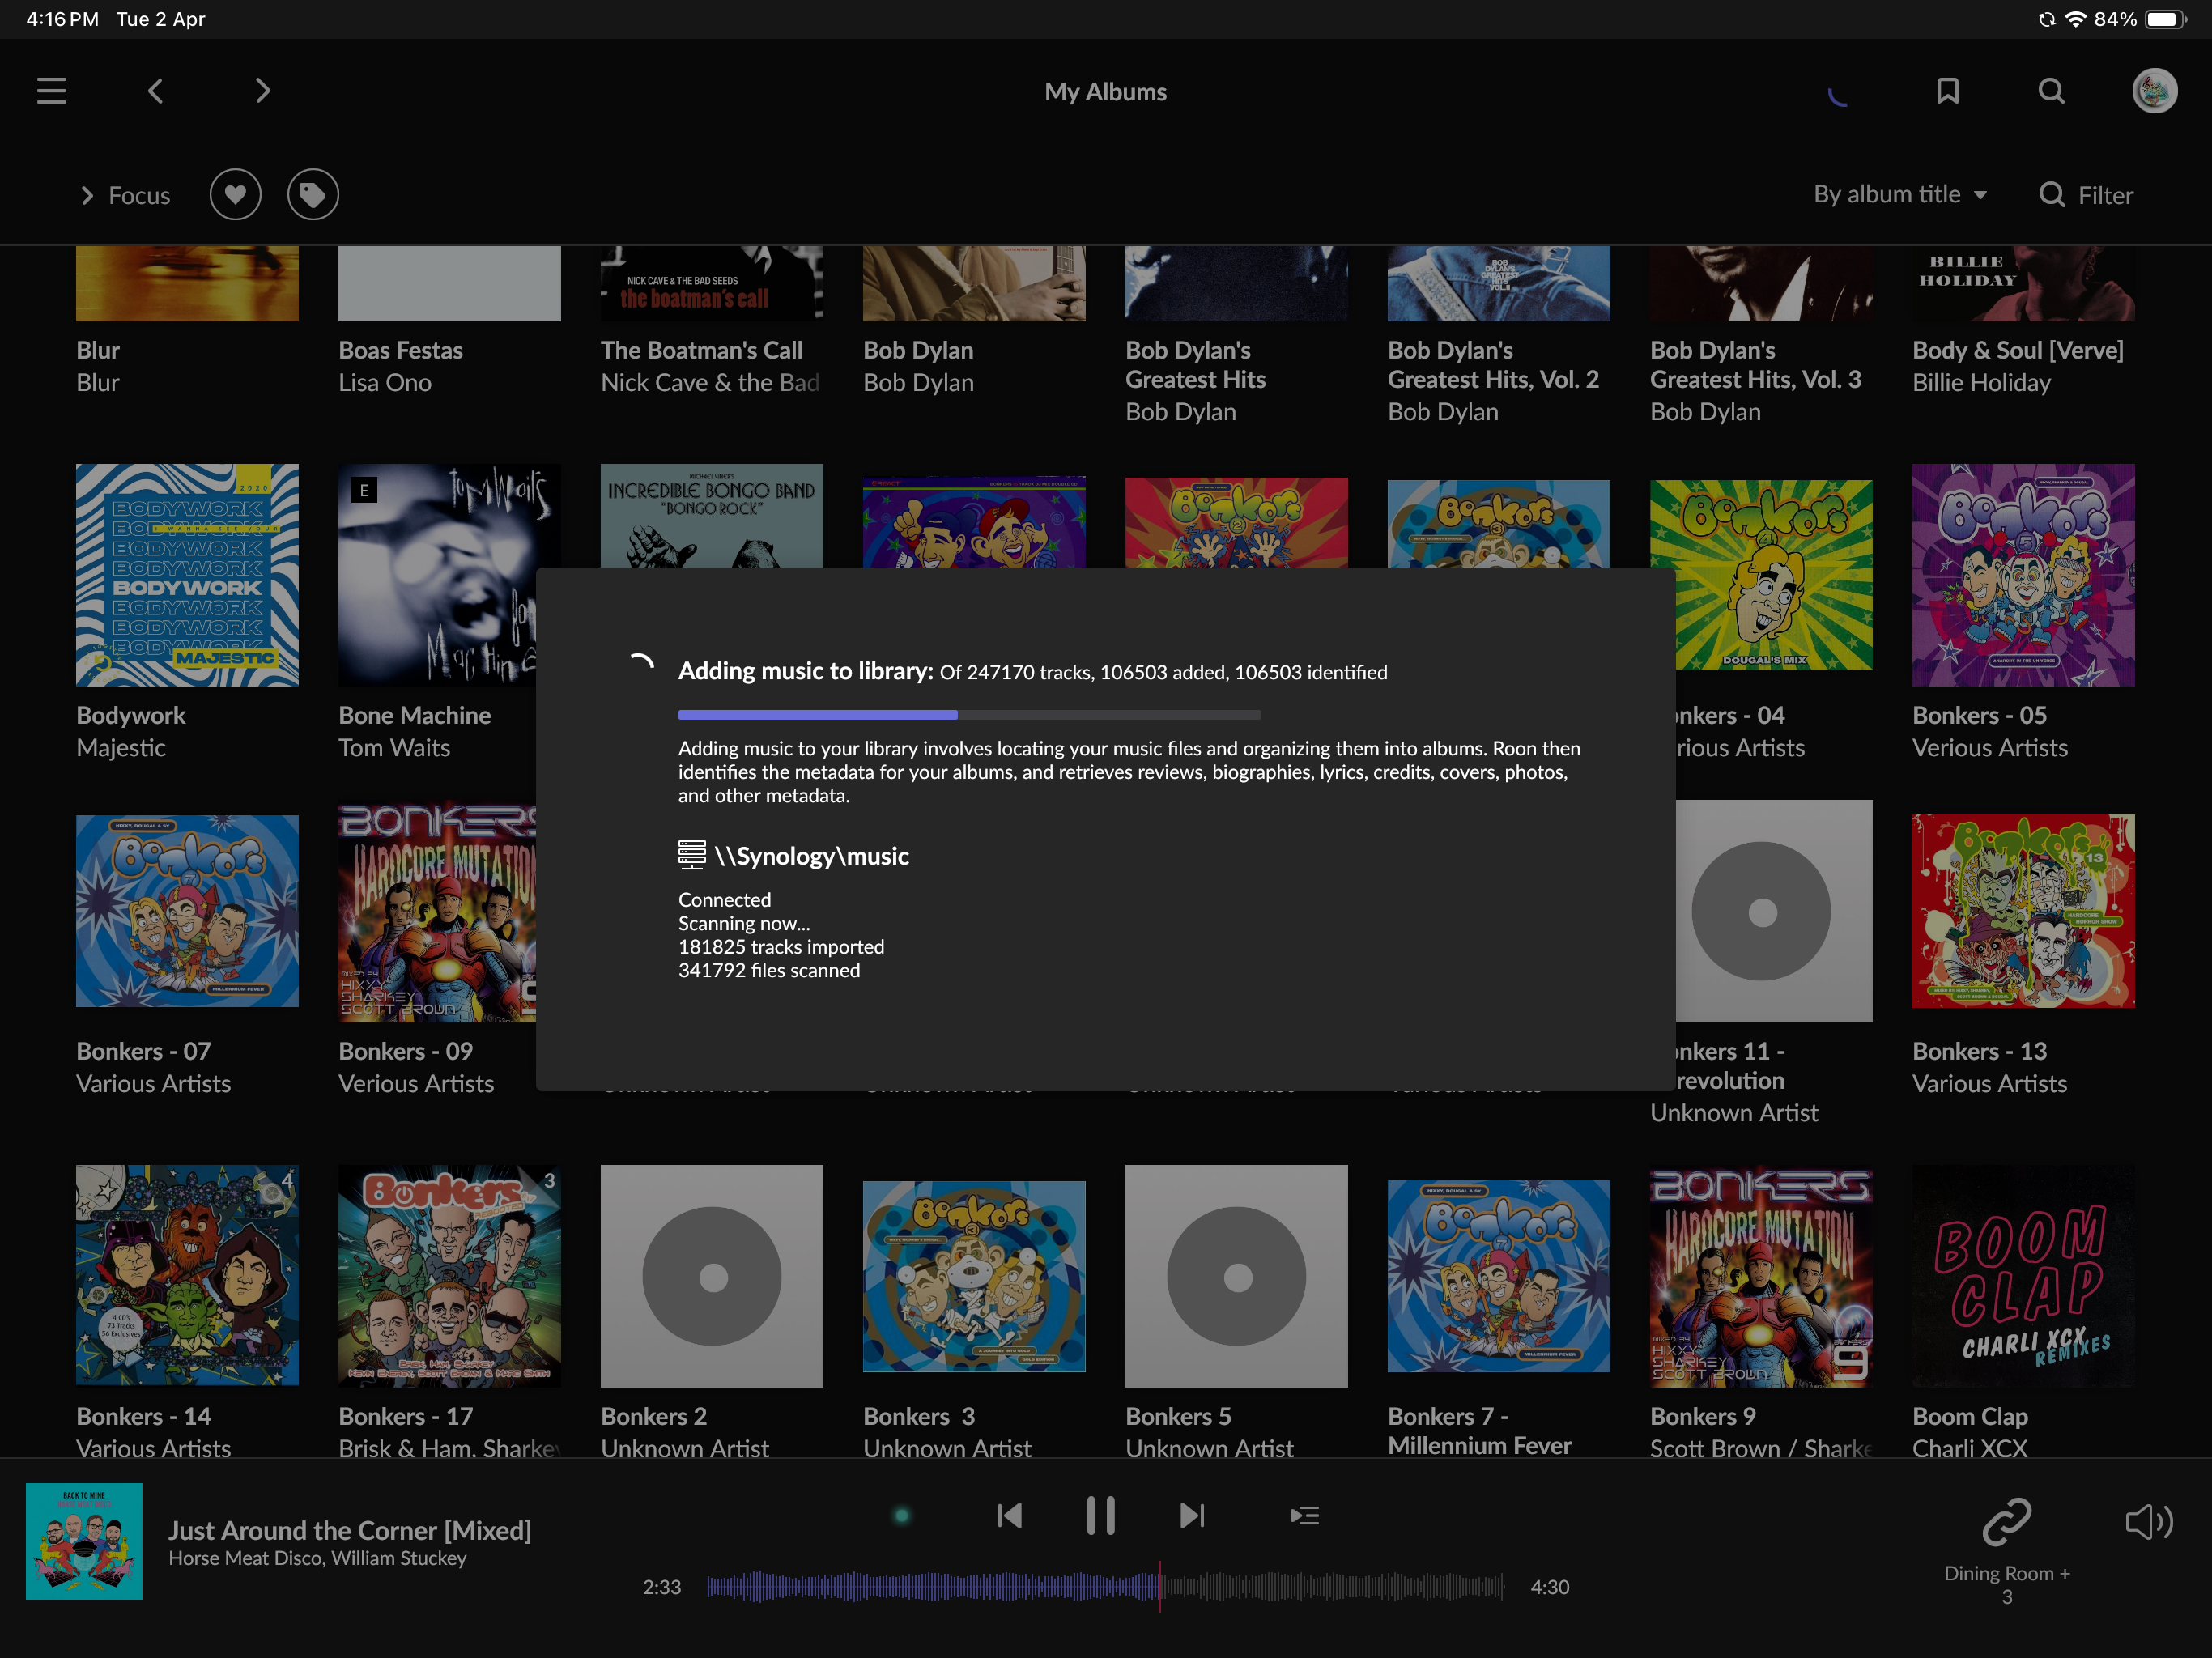The height and width of the screenshot is (1658, 2212).
Task: Click the Filter search field
Action: (2086, 195)
